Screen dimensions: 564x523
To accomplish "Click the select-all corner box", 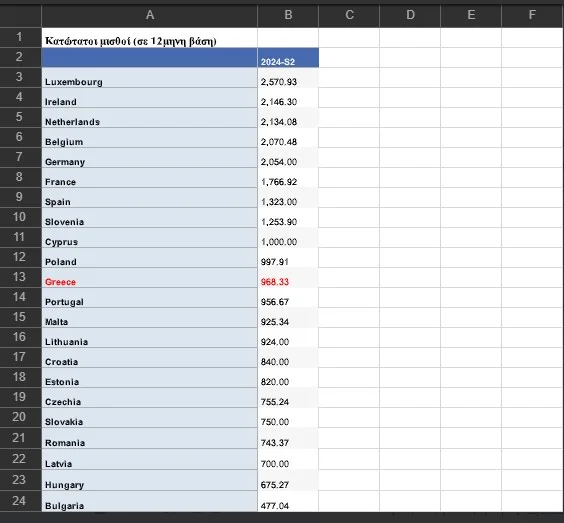I will (21, 16).
